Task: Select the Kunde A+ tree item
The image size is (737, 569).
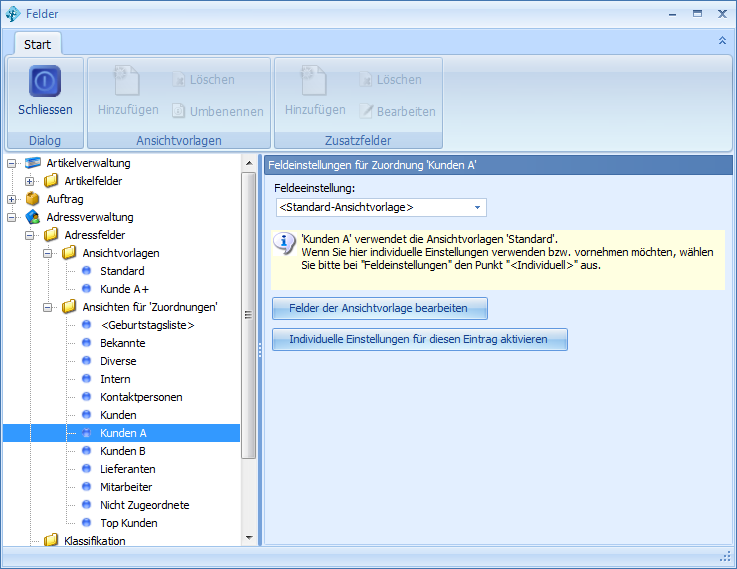Action: click(x=124, y=289)
